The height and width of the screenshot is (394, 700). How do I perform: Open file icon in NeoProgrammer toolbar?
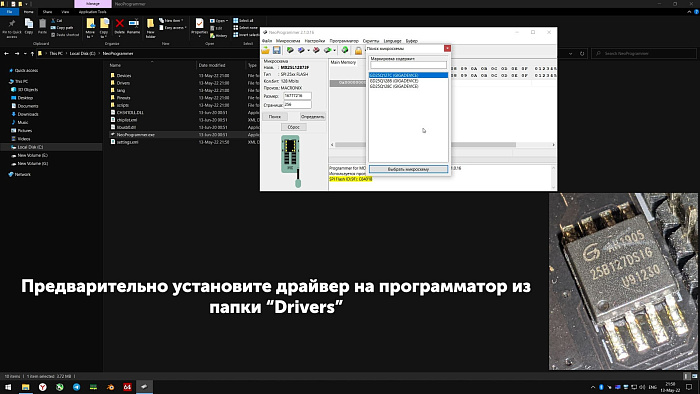[266, 50]
